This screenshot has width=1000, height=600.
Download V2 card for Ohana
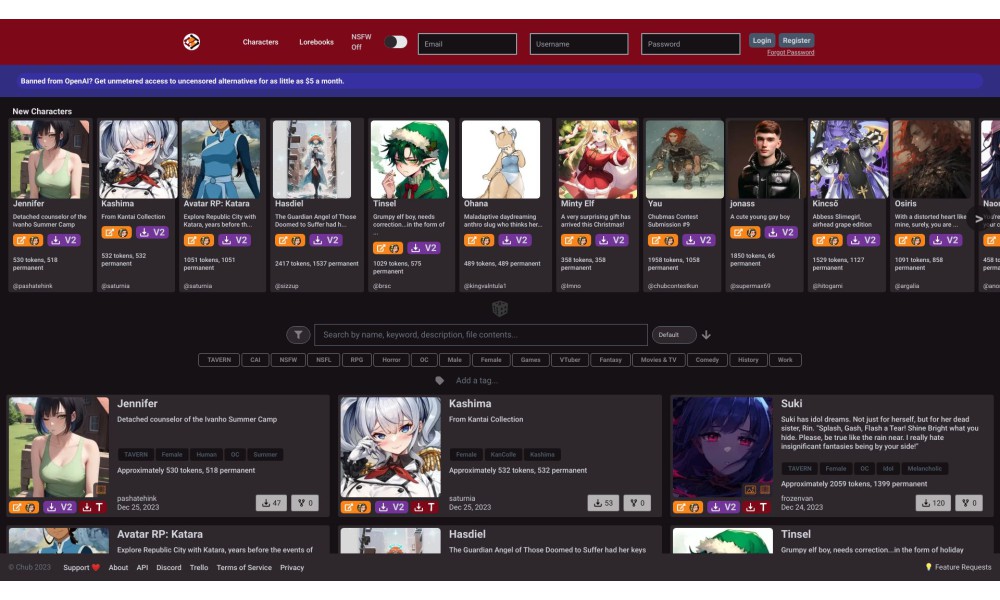[x=515, y=240]
